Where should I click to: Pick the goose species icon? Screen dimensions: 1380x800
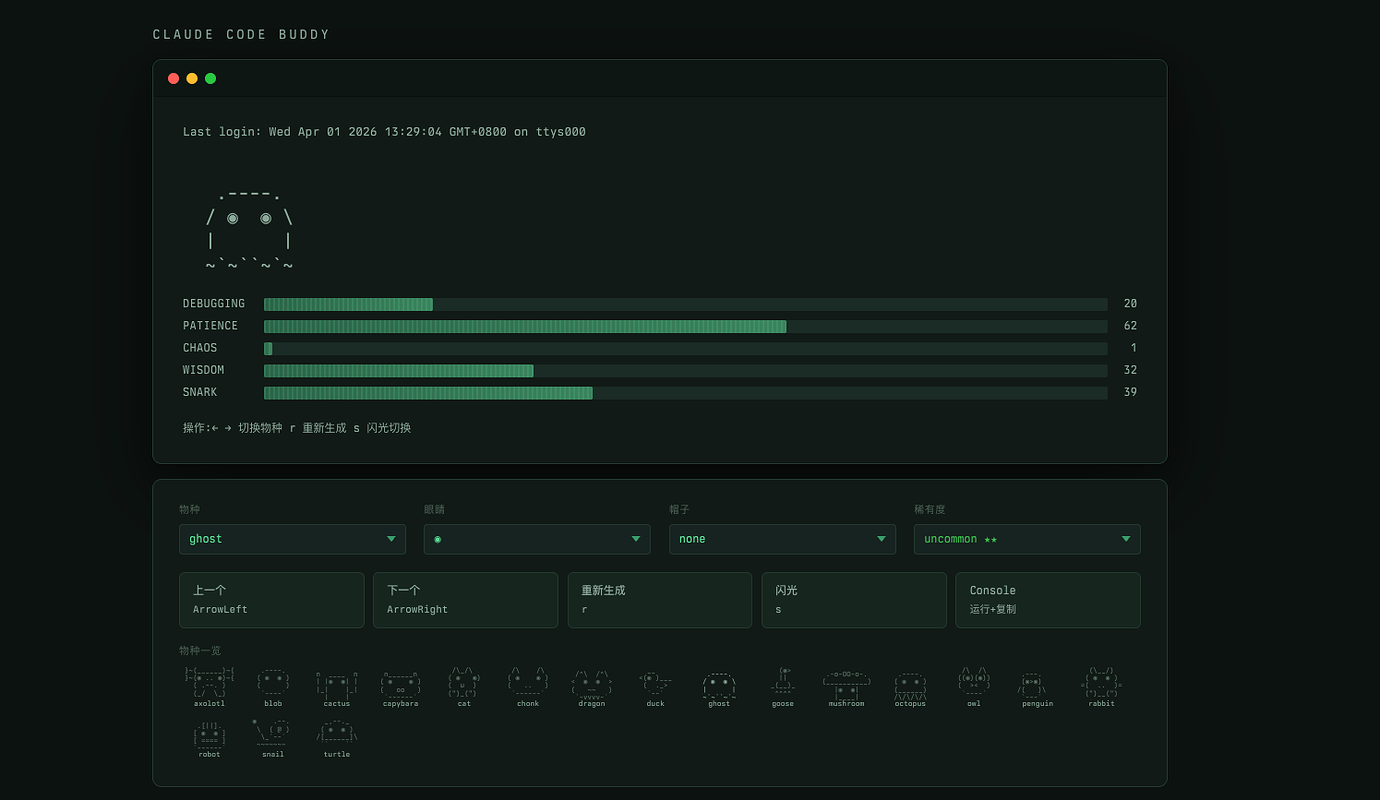[x=783, y=686]
